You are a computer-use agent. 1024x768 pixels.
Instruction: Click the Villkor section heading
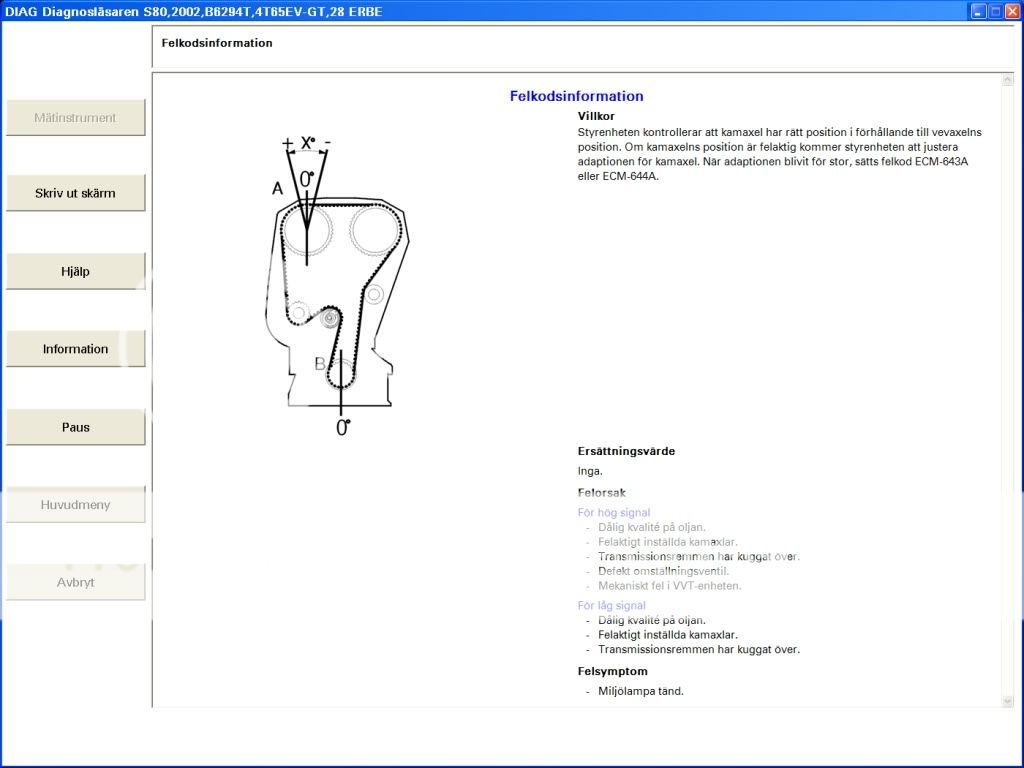click(596, 116)
